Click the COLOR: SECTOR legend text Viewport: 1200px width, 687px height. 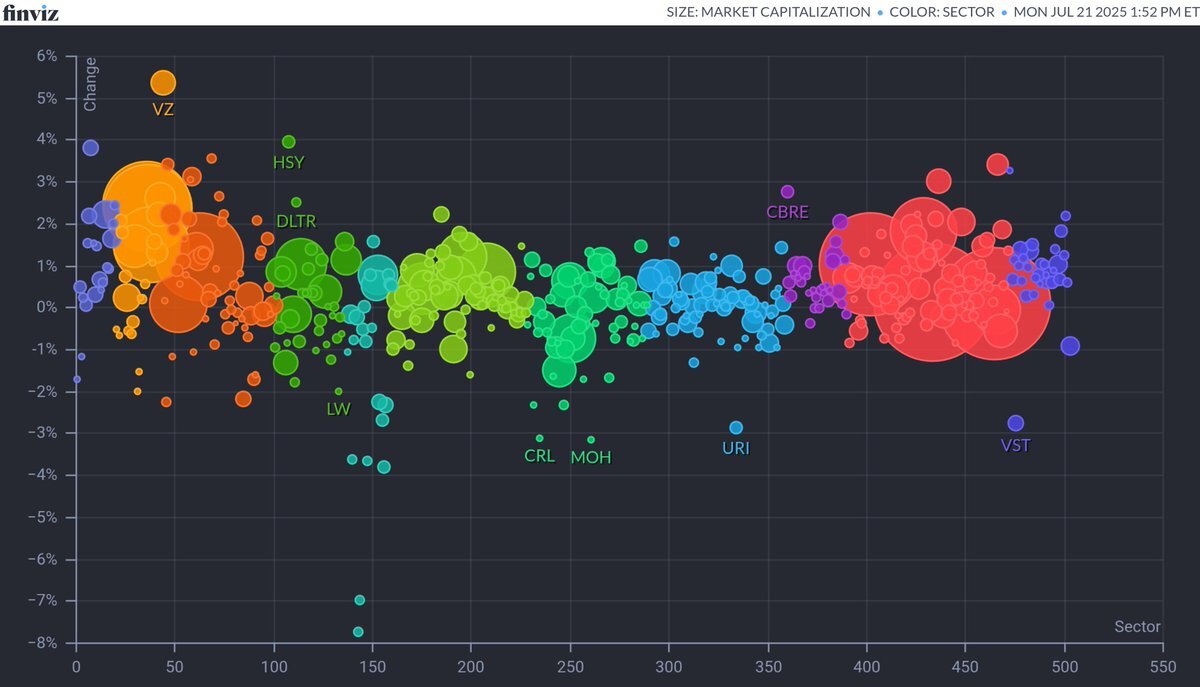944,12
